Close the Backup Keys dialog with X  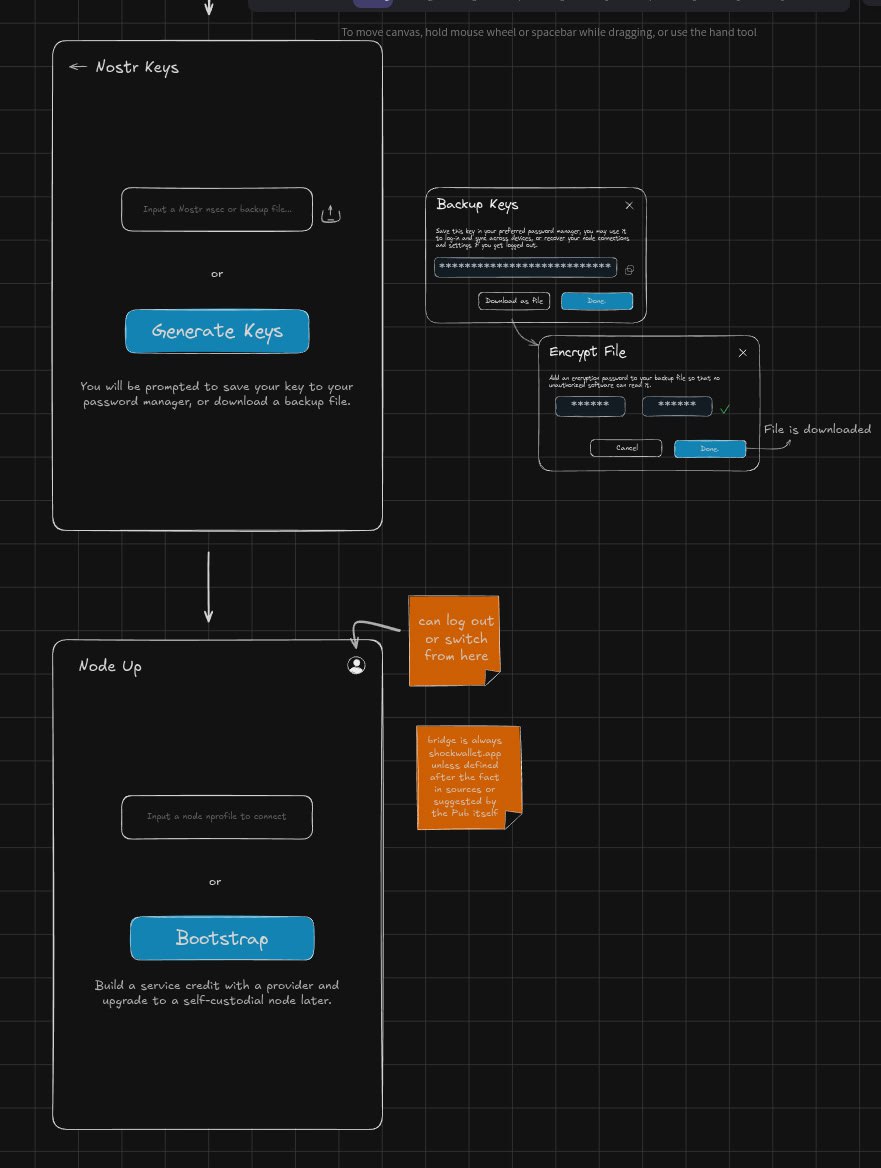click(629, 205)
